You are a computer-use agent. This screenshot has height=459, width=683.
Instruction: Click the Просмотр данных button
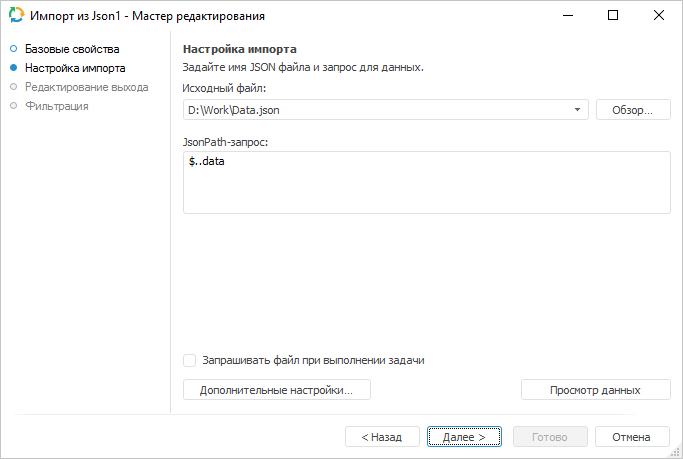point(595,390)
